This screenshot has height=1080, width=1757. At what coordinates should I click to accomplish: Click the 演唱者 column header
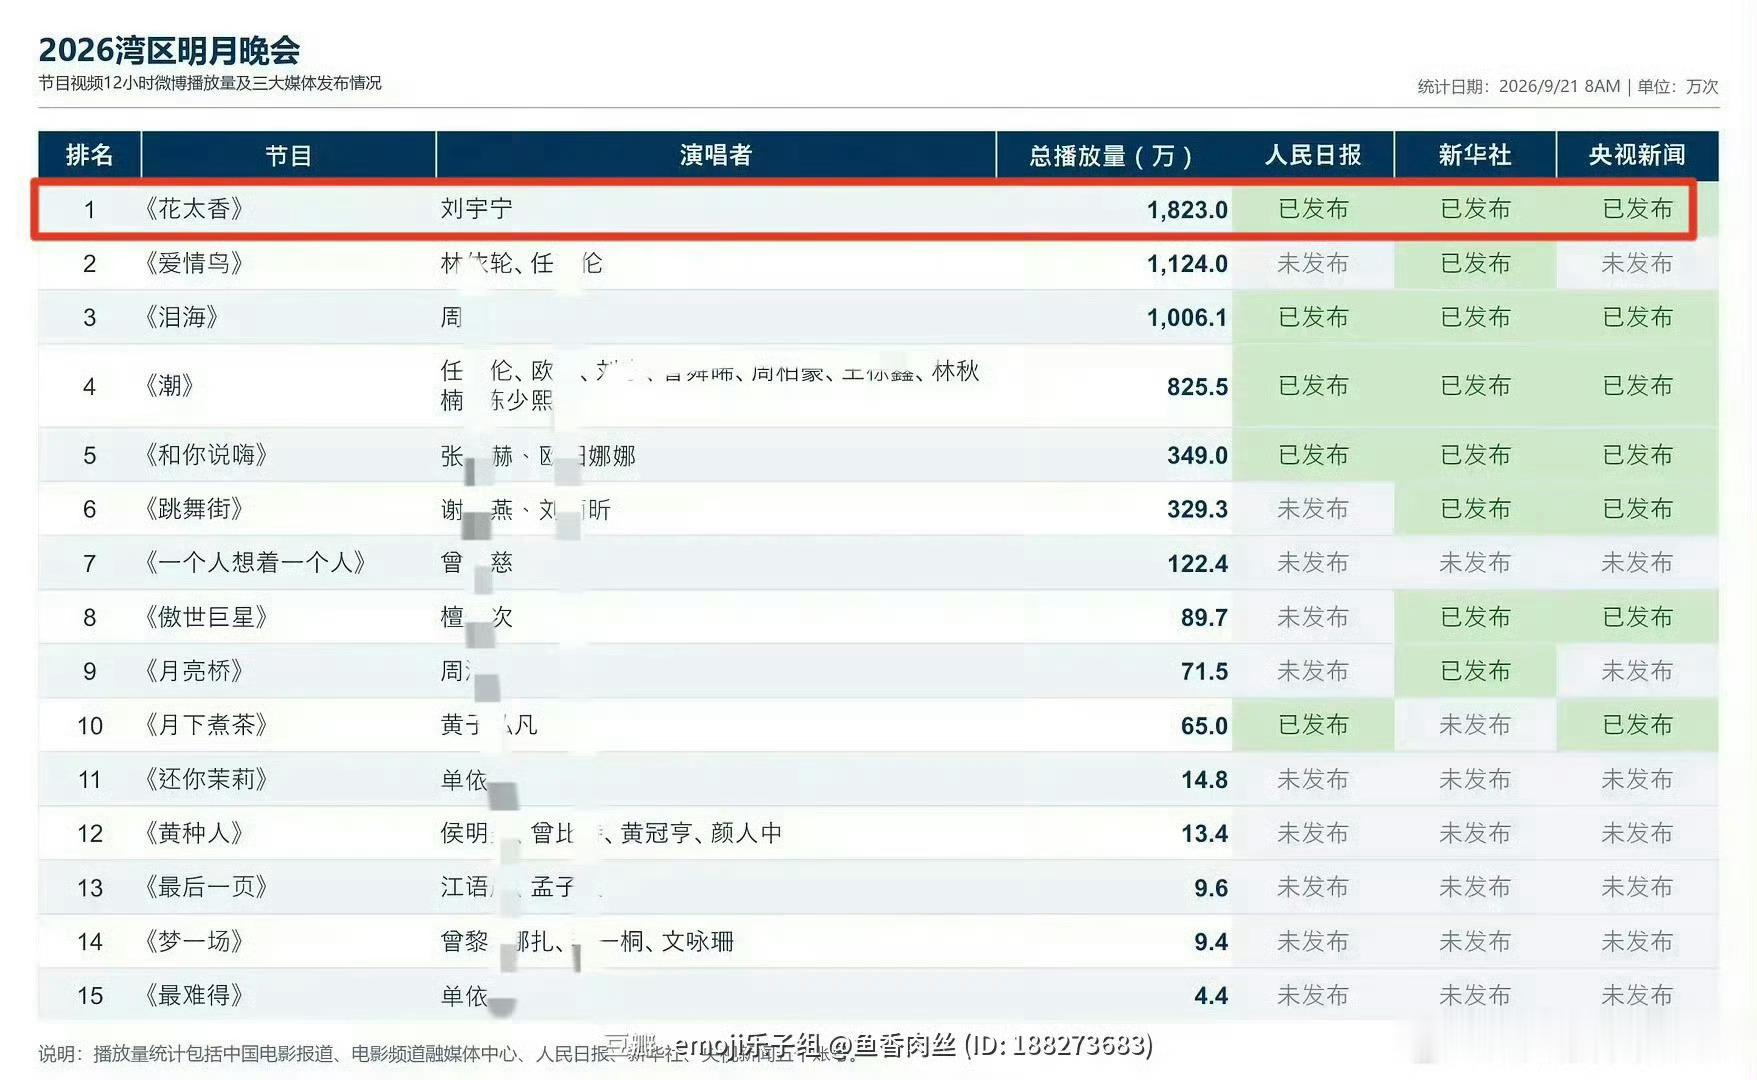point(716,155)
